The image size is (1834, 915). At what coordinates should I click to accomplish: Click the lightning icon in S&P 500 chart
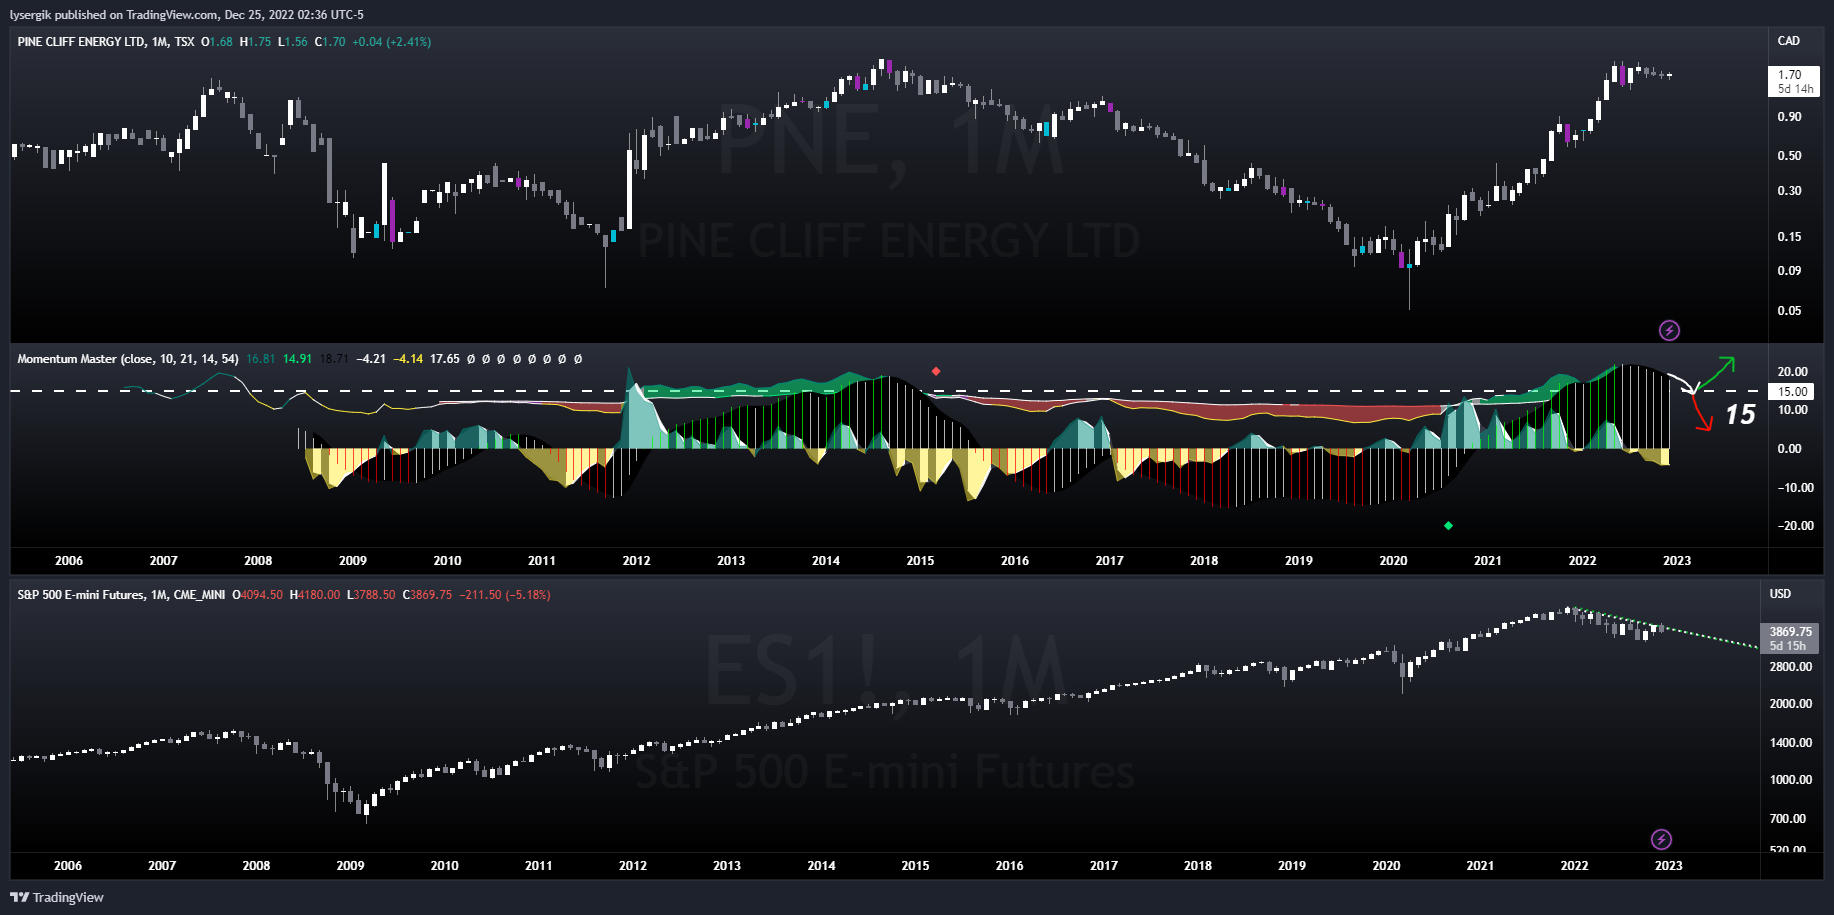coord(1661,839)
